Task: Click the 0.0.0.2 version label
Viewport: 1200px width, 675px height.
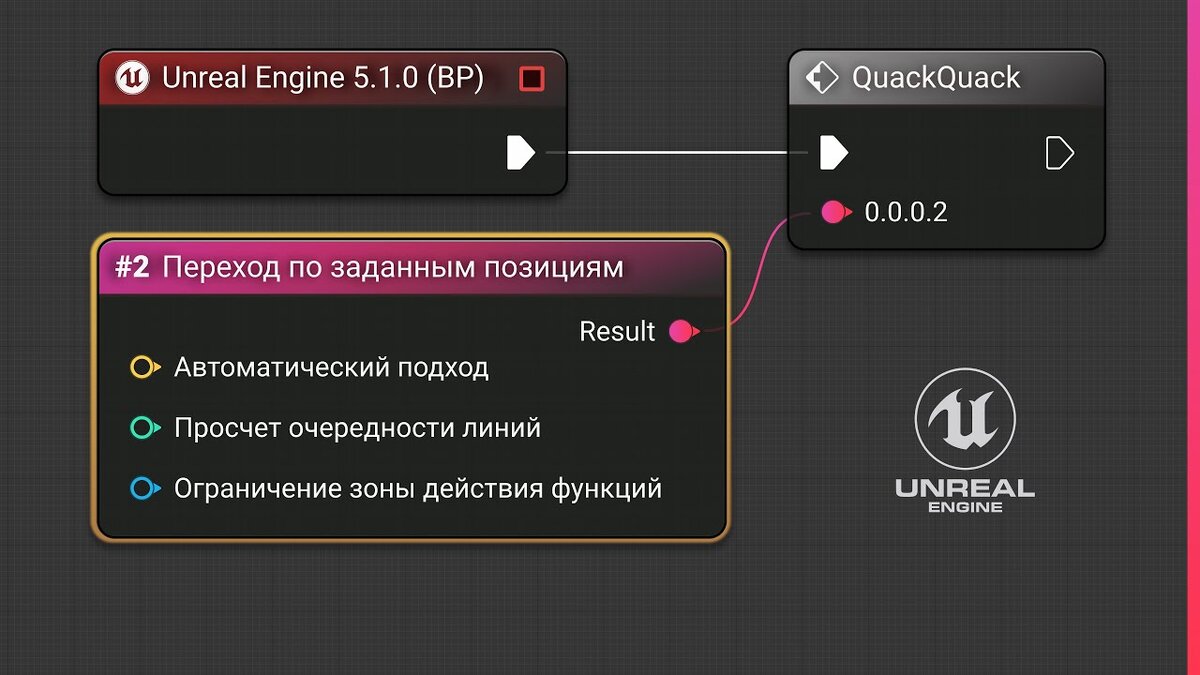Action: (906, 212)
